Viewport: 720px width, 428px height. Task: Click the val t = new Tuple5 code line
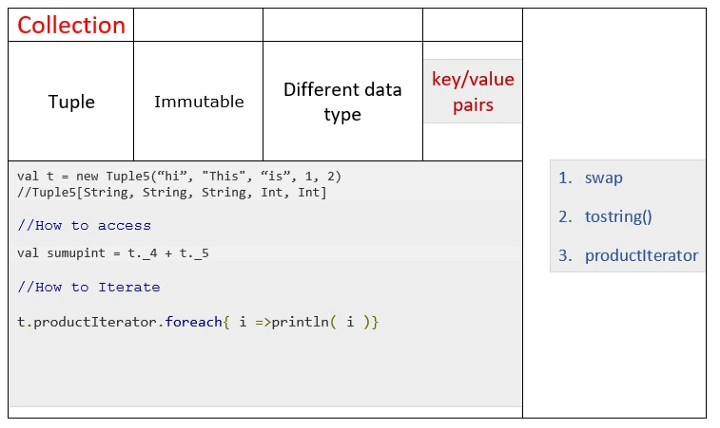179,176
